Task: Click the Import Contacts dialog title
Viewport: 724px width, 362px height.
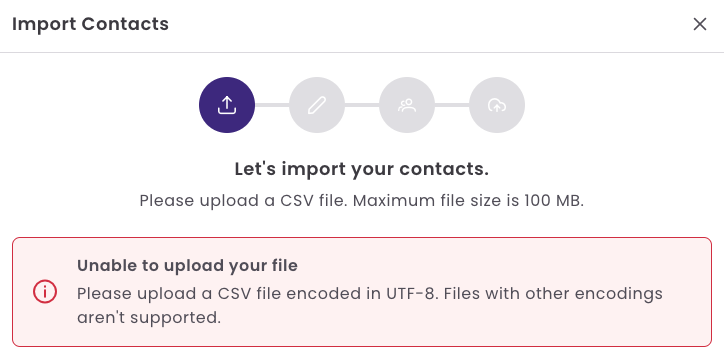Action: [x=90, y=24]
